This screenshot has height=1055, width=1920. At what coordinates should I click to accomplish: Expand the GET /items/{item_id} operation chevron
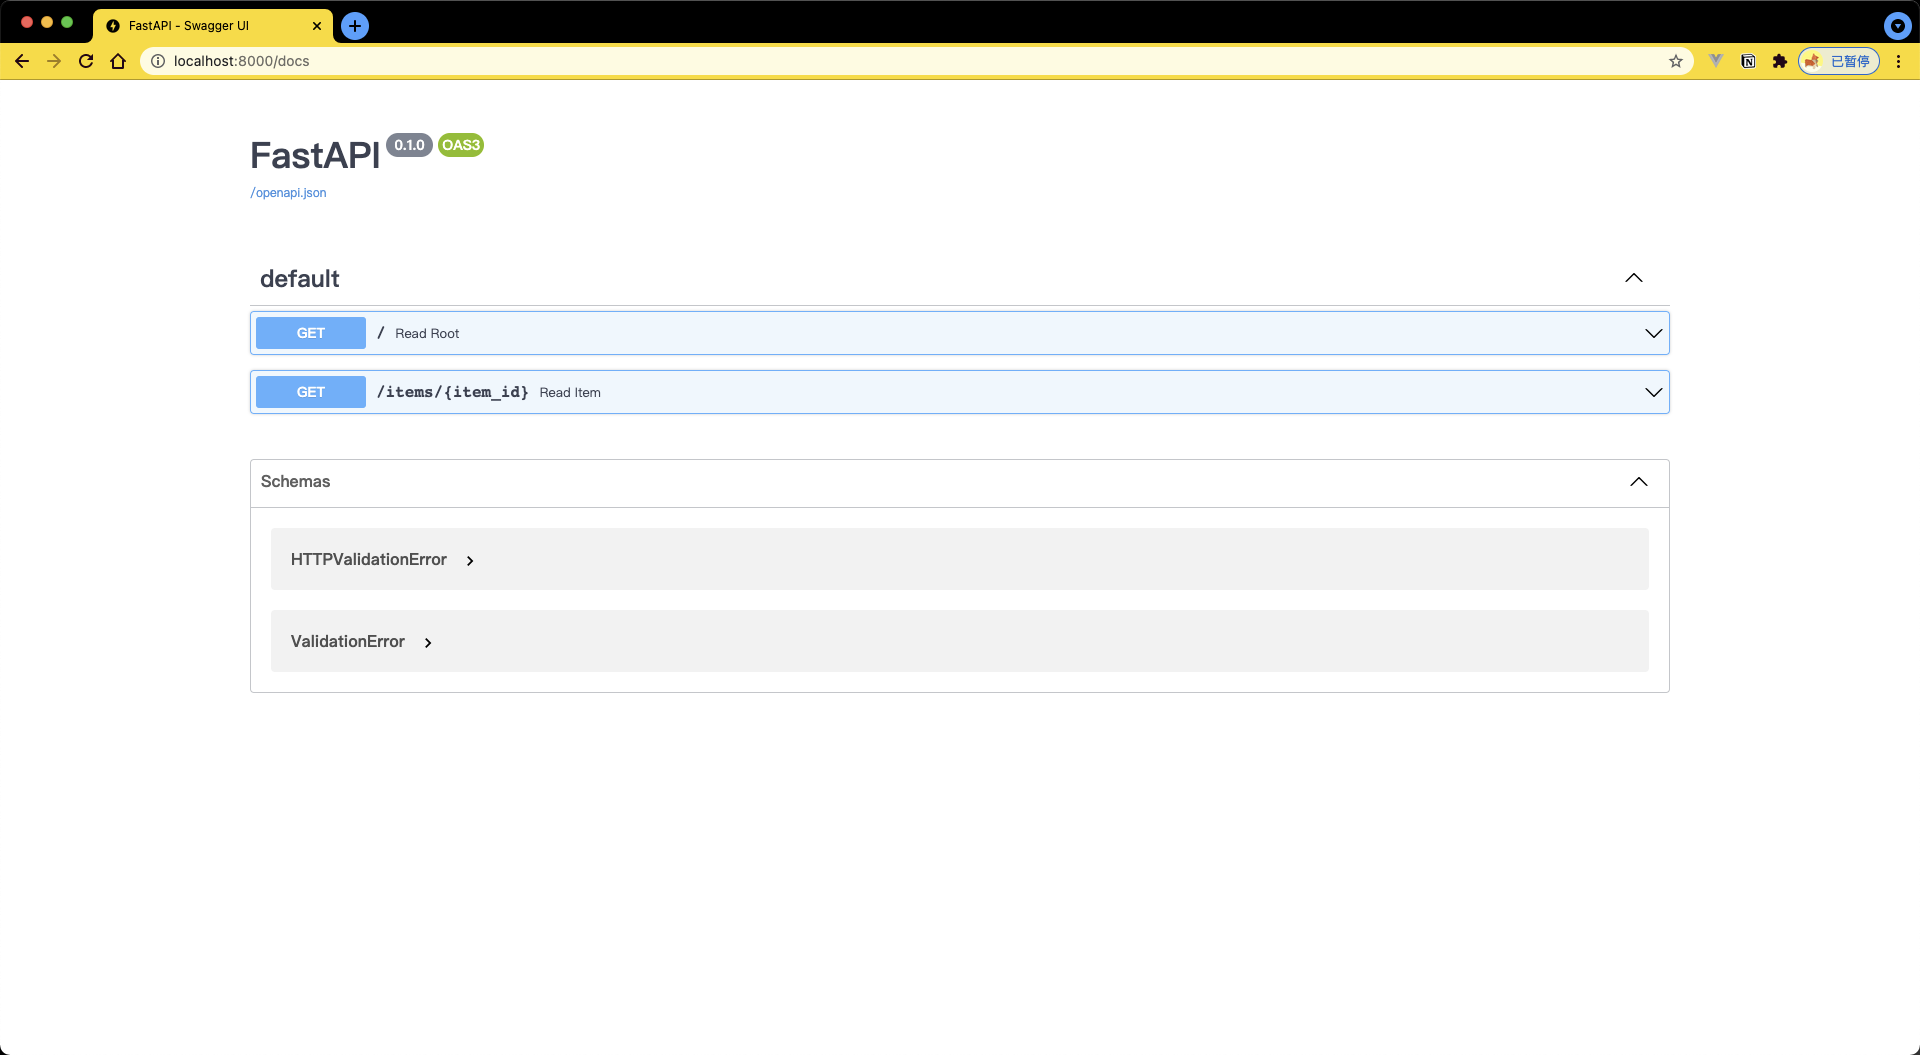pyautogui.click(x=1654, y=392)
